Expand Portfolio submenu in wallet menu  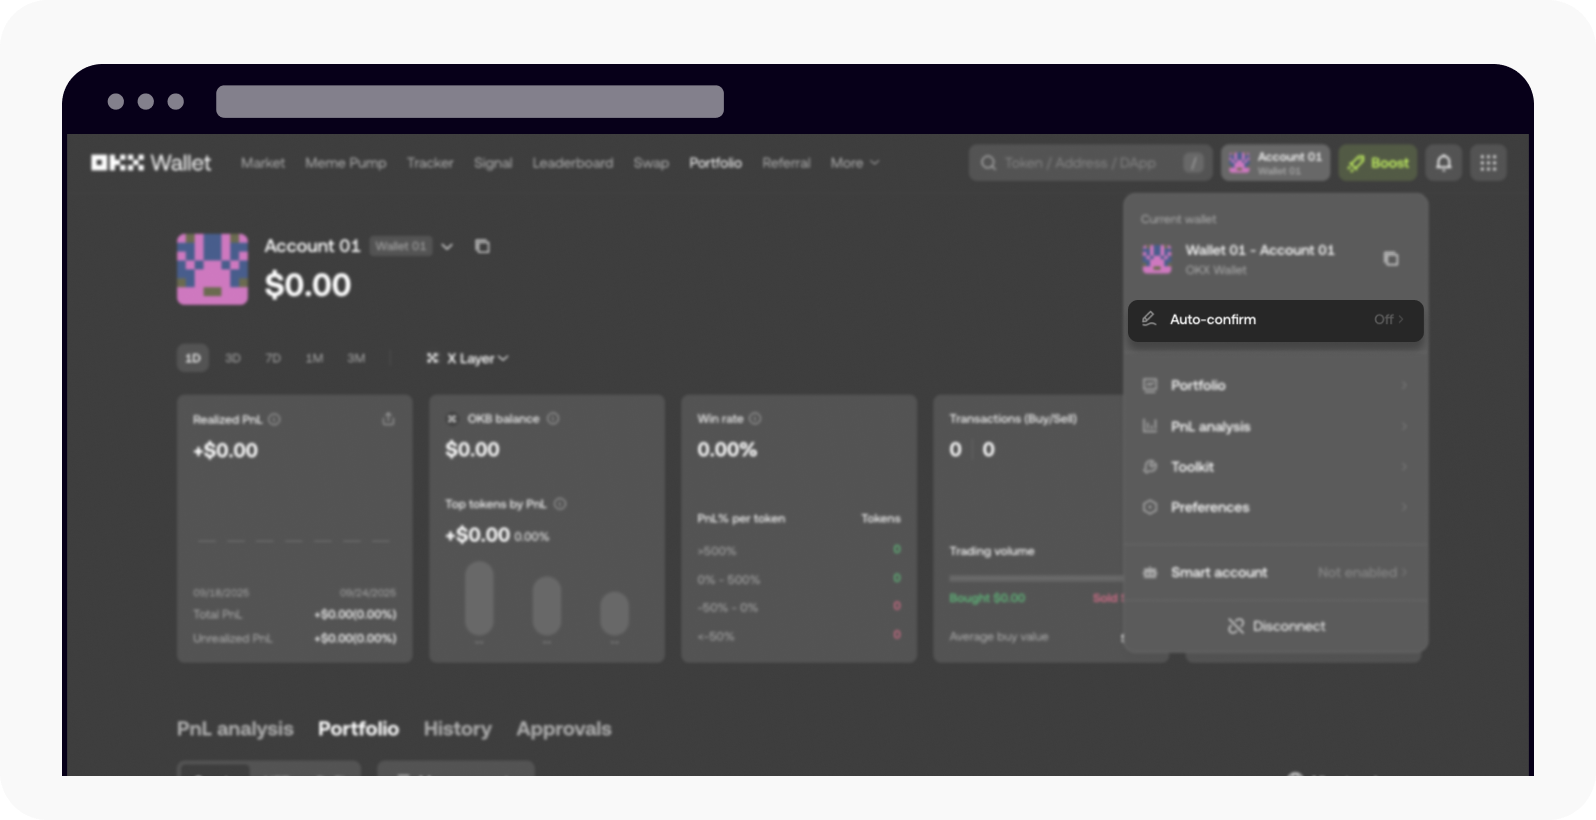[x=1404, y=385]
